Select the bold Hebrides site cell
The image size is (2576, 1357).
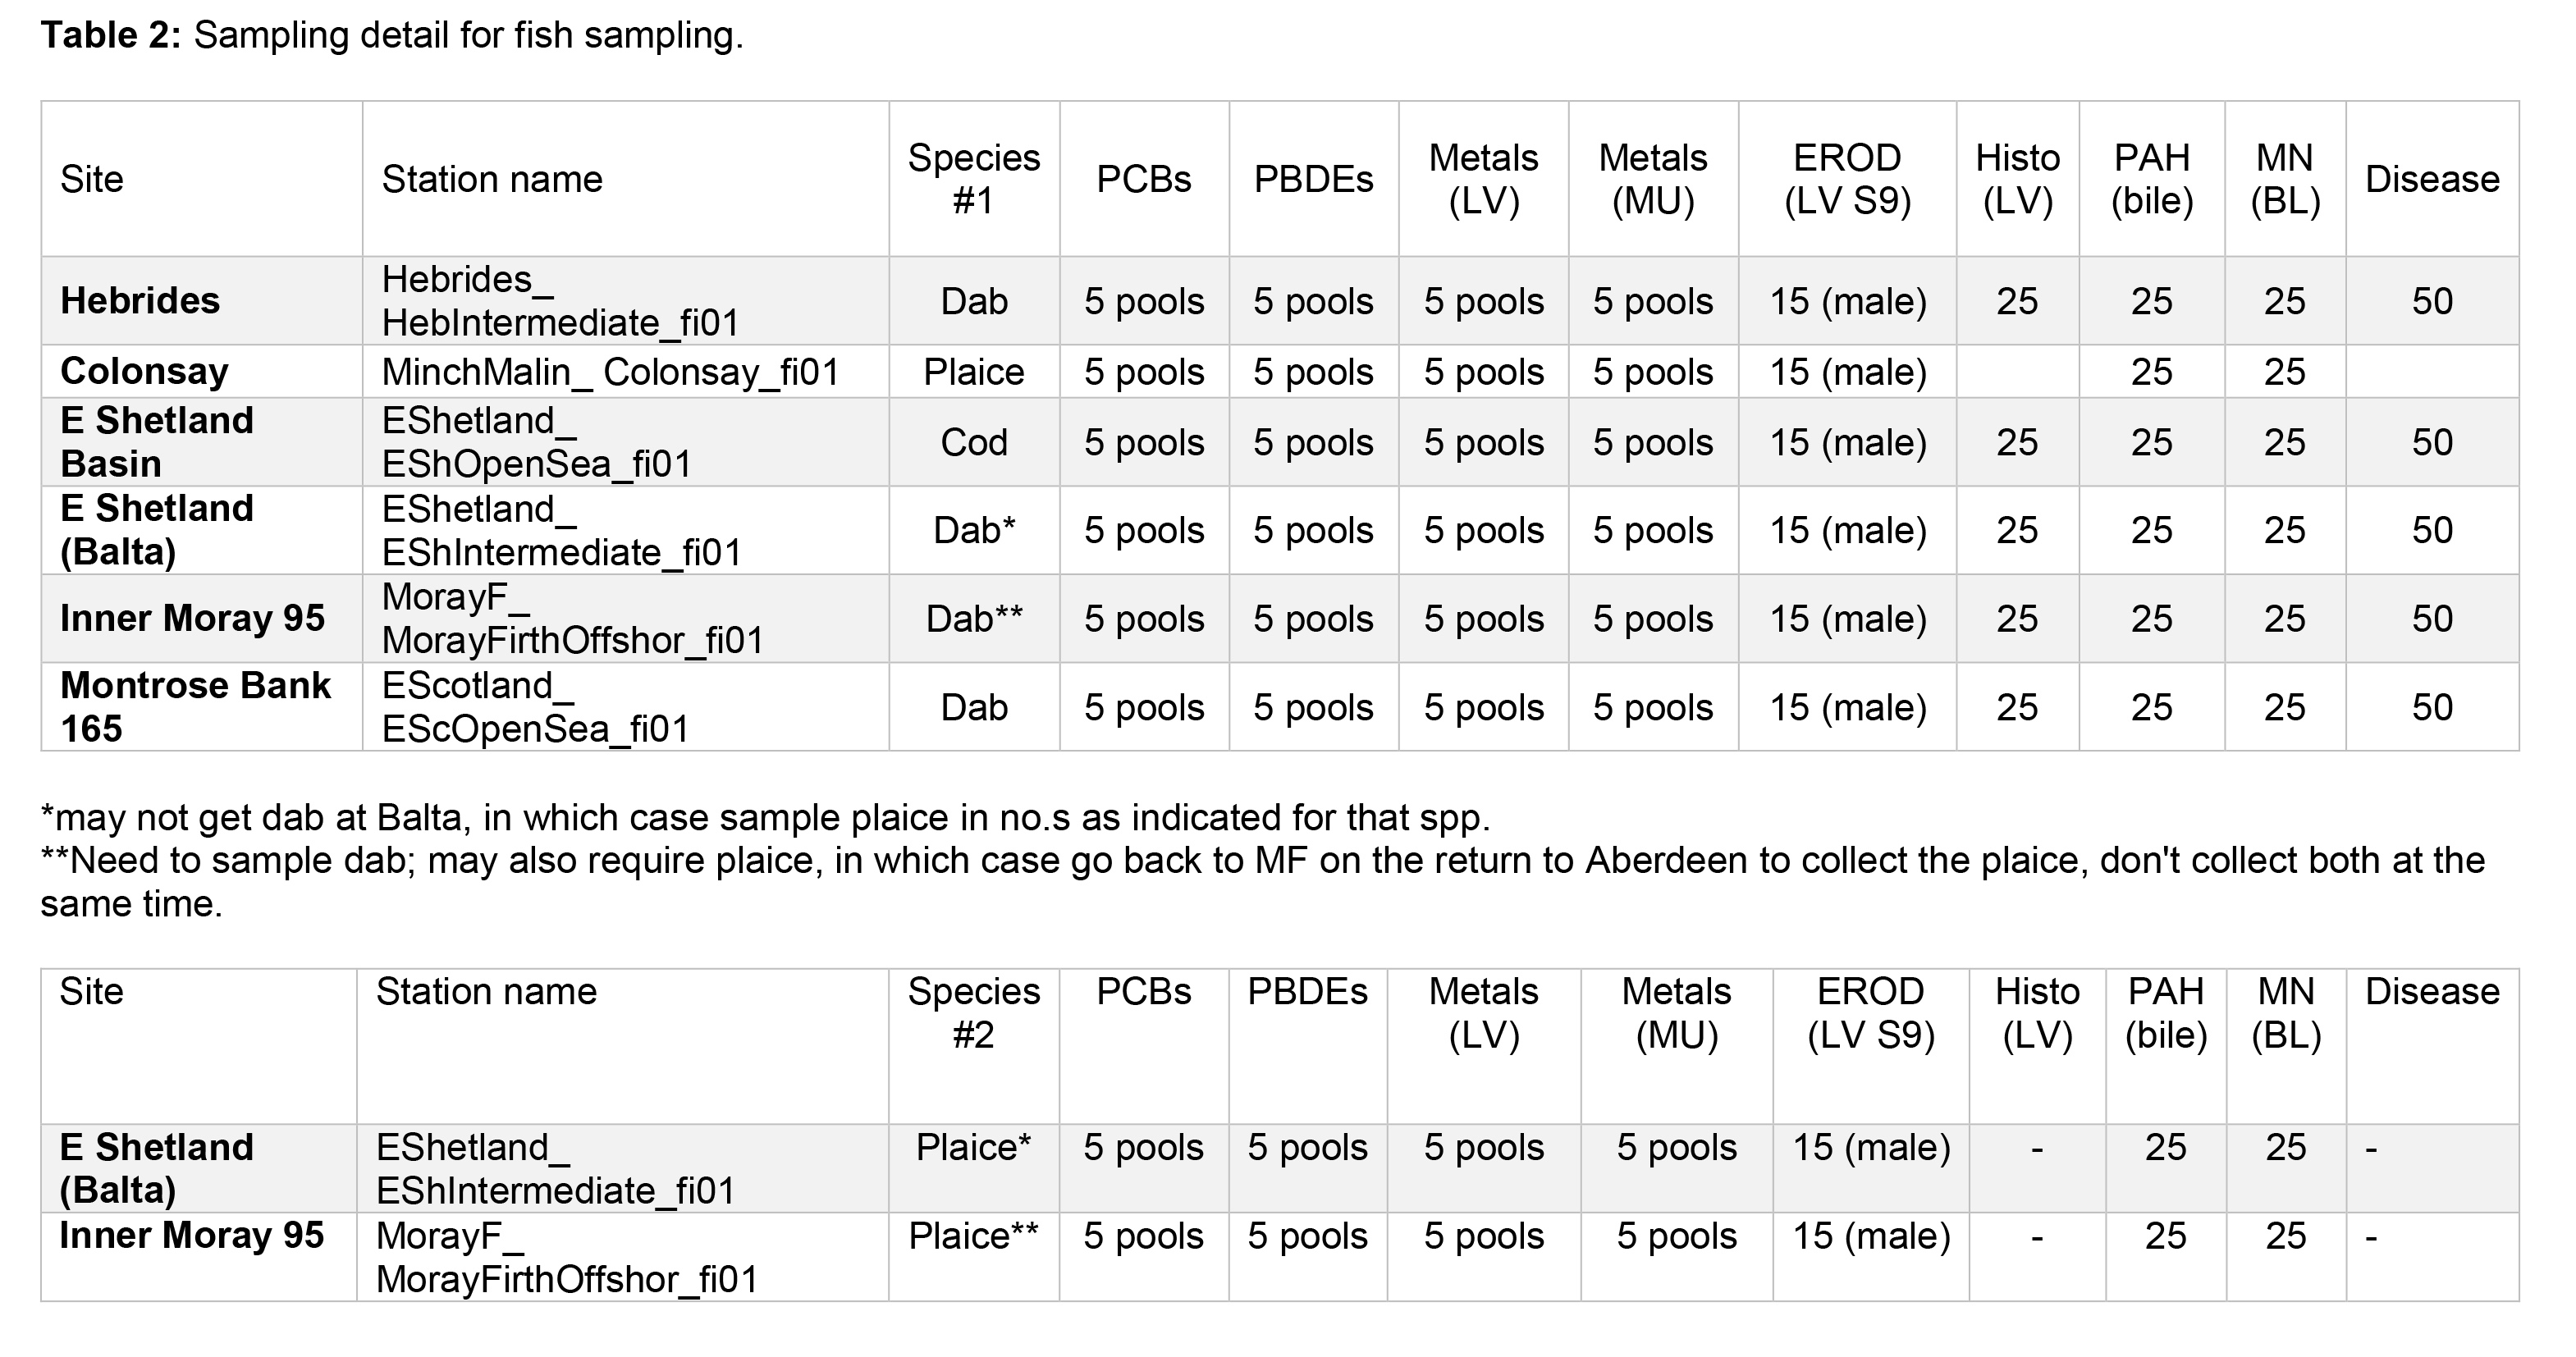[140, 301]
